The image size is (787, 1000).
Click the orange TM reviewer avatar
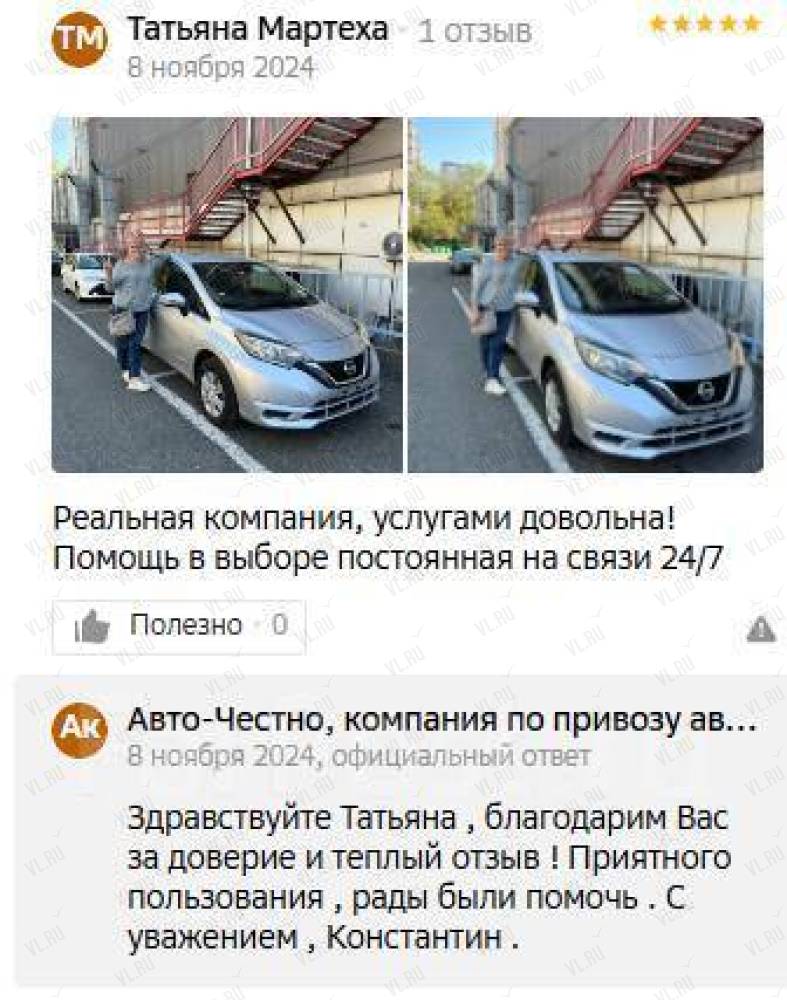point(79,40)
